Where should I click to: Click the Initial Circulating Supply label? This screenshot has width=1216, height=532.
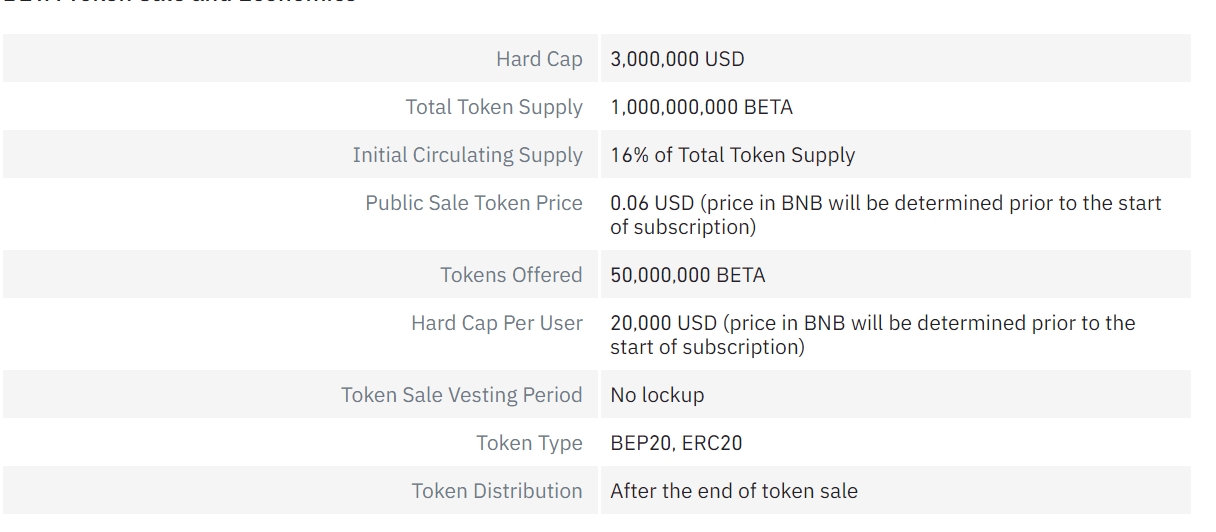pos(467,155)
